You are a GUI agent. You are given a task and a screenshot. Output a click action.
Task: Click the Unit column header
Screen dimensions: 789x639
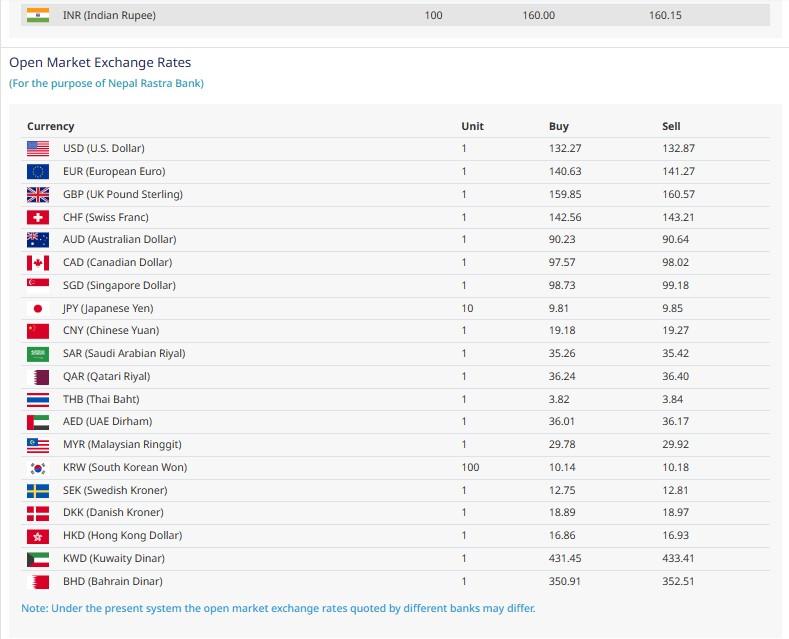(x=472, y=126)
